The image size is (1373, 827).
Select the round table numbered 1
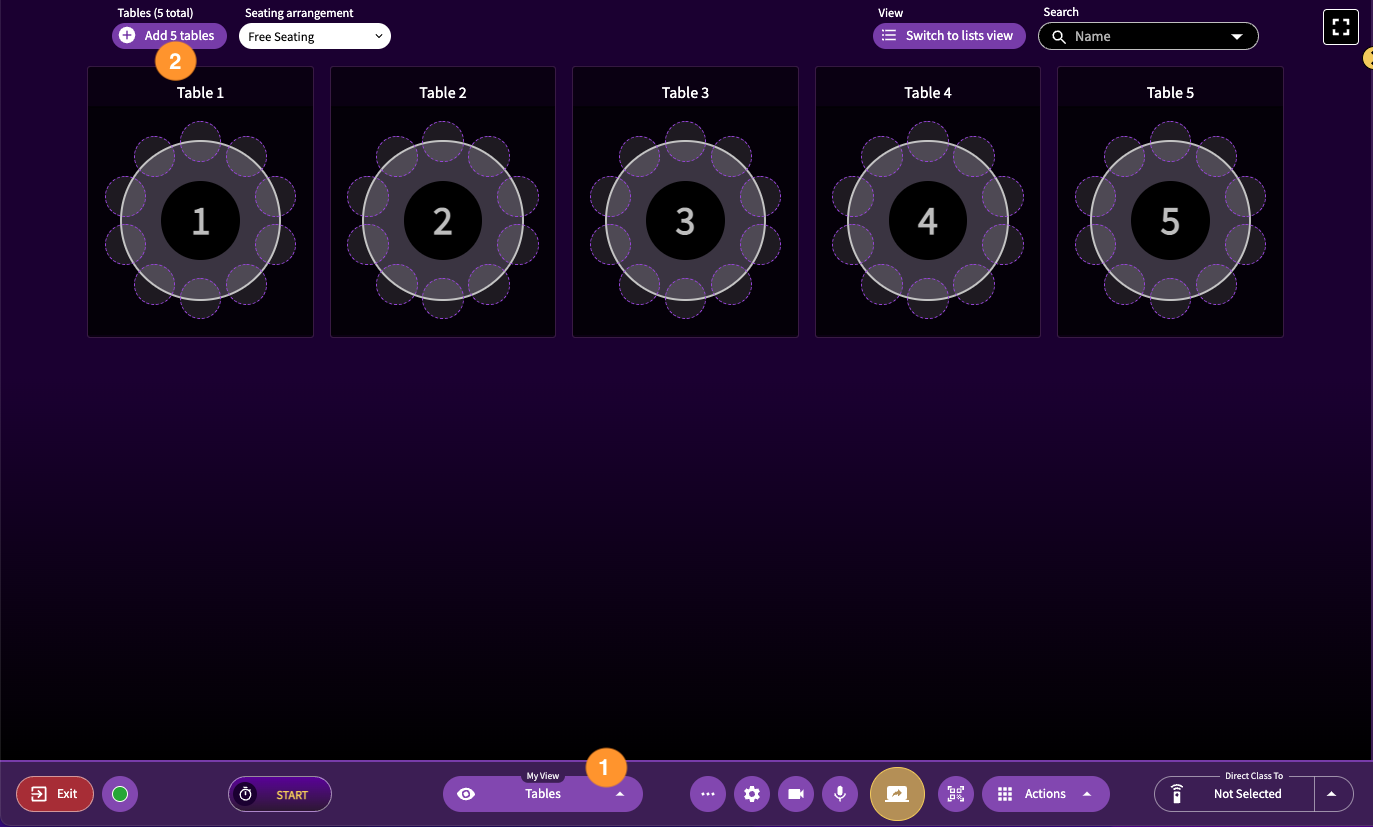coord(200,221)
